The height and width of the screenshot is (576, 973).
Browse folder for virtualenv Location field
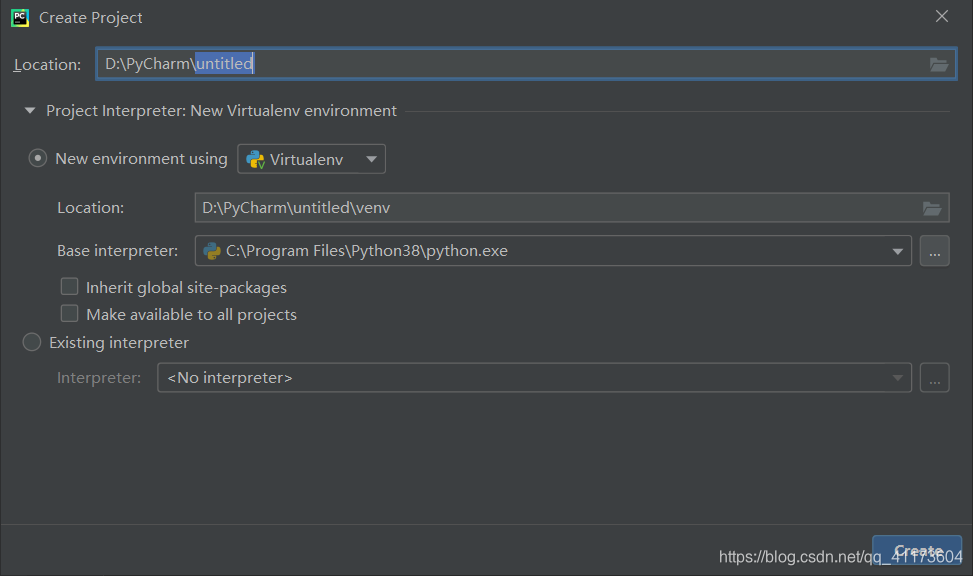click(x=932, y=208)
